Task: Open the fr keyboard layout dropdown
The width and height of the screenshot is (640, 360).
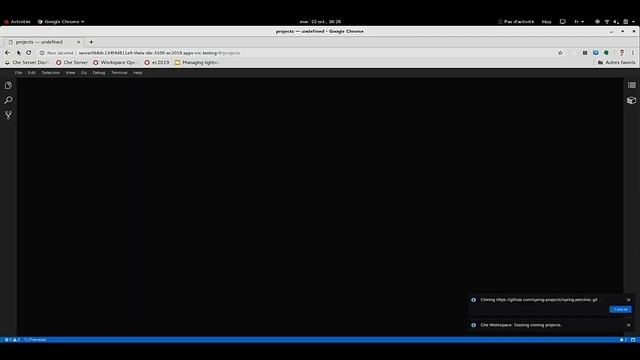Action: click(x=579, y=22)
